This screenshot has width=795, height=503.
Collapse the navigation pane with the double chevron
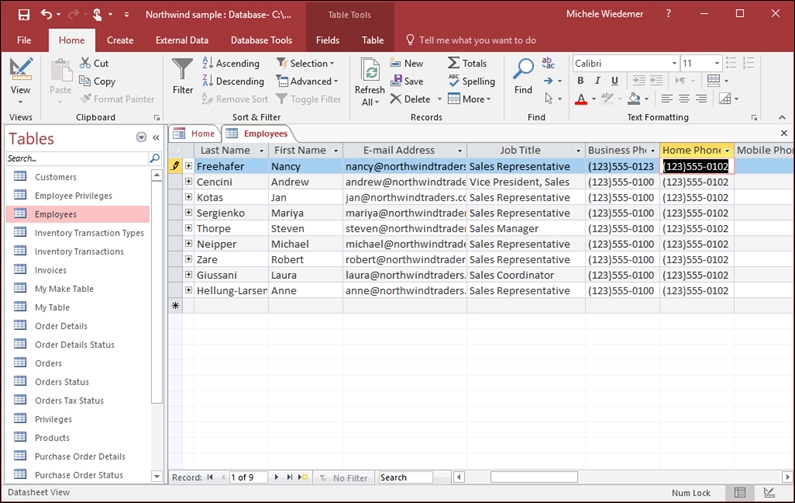156,138
